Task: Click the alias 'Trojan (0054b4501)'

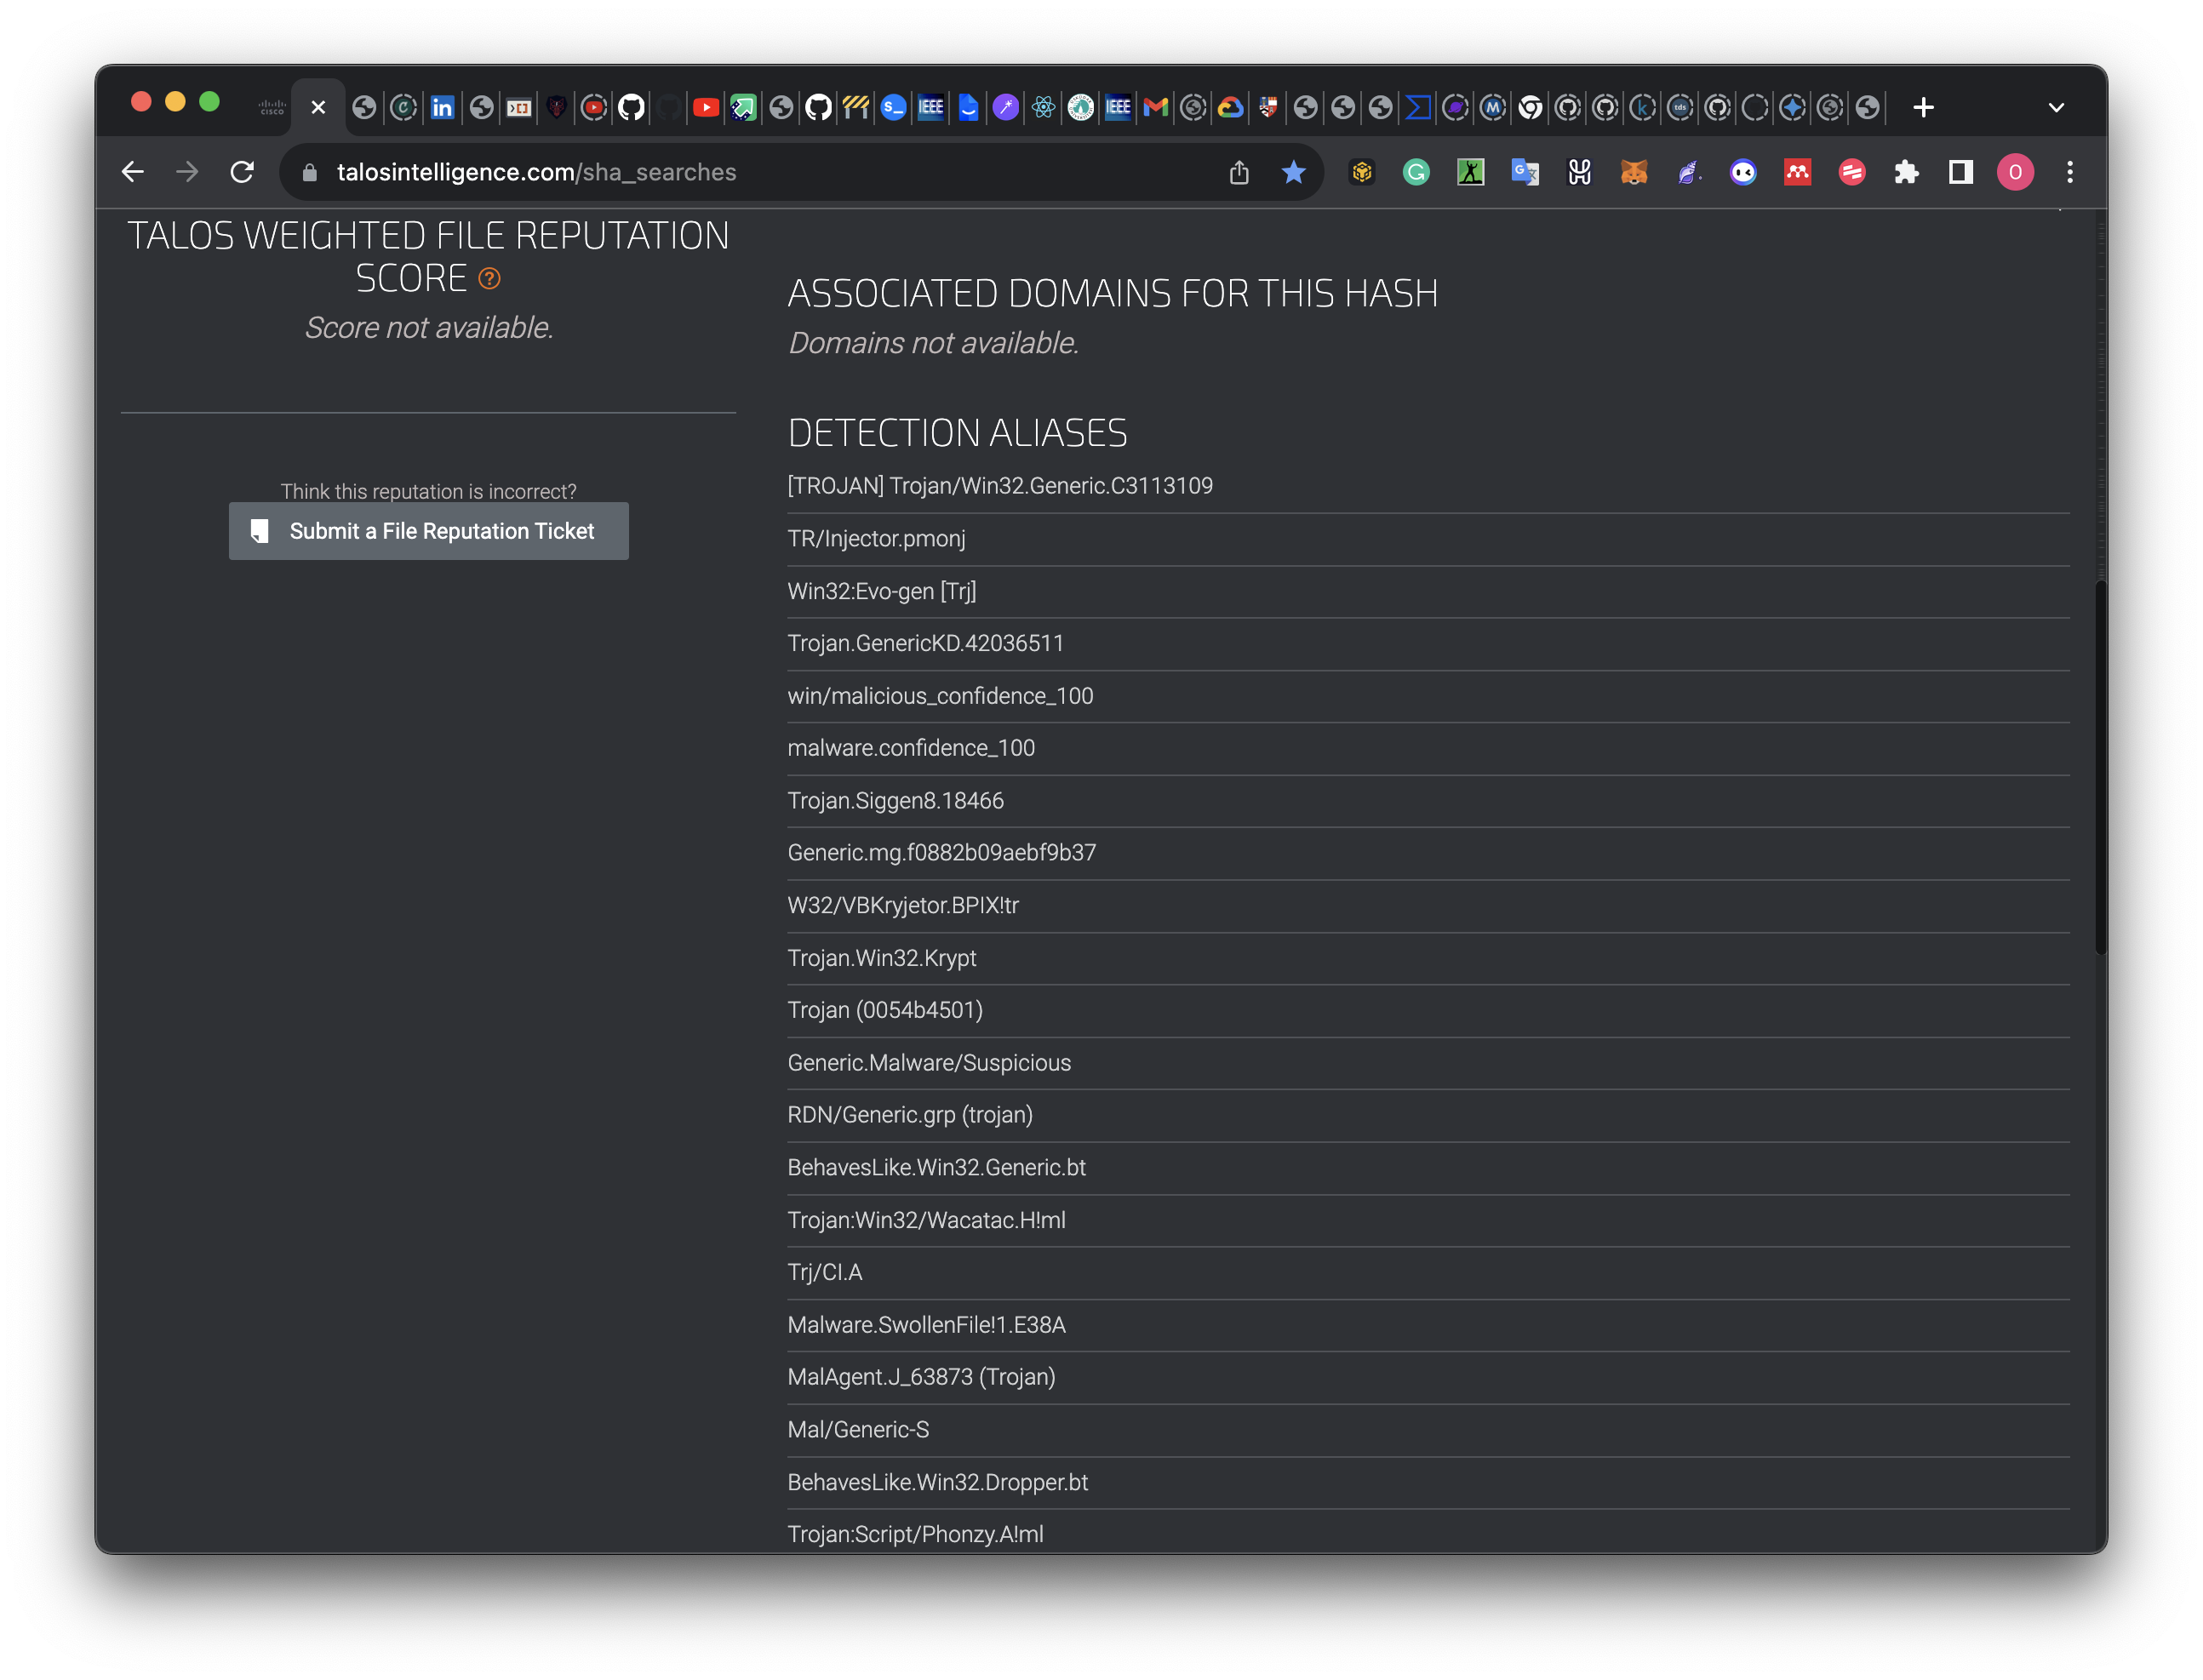Action: pos(885,1010)
